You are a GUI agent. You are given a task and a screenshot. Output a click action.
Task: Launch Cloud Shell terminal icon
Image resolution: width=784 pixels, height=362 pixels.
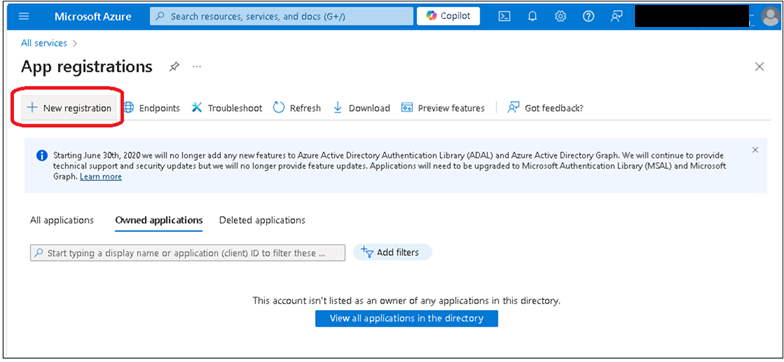tap(504, 16)
